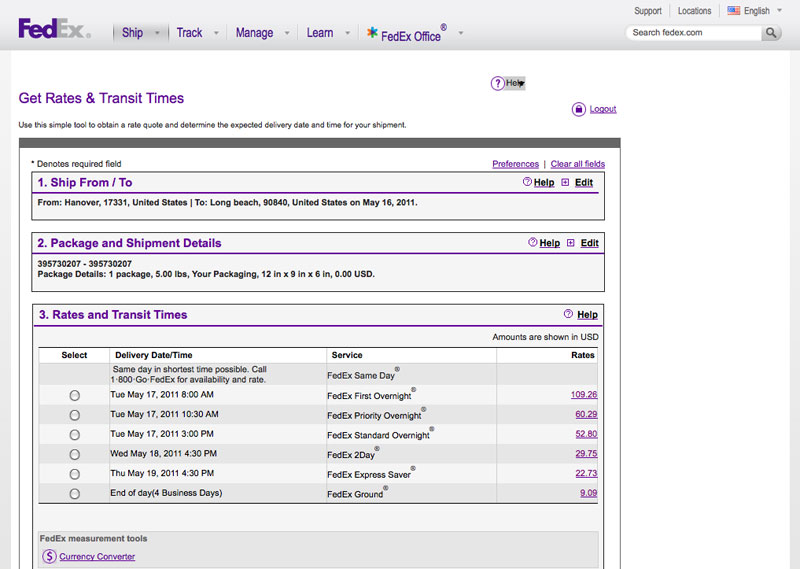Click plus icon beside Edit in Ship From / To
Viewport: 800px width, 569px height.
[565, 182]
